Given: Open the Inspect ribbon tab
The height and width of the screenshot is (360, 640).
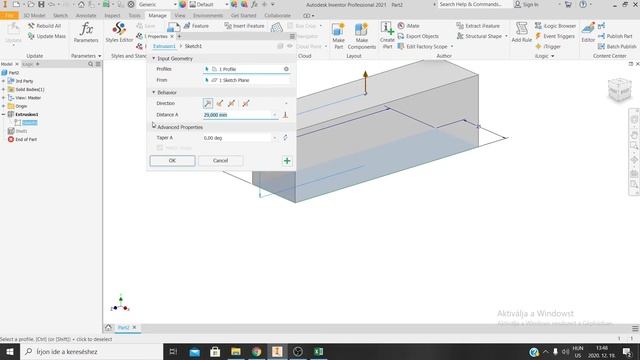Looking at the screenshot, I should (112, 16).
